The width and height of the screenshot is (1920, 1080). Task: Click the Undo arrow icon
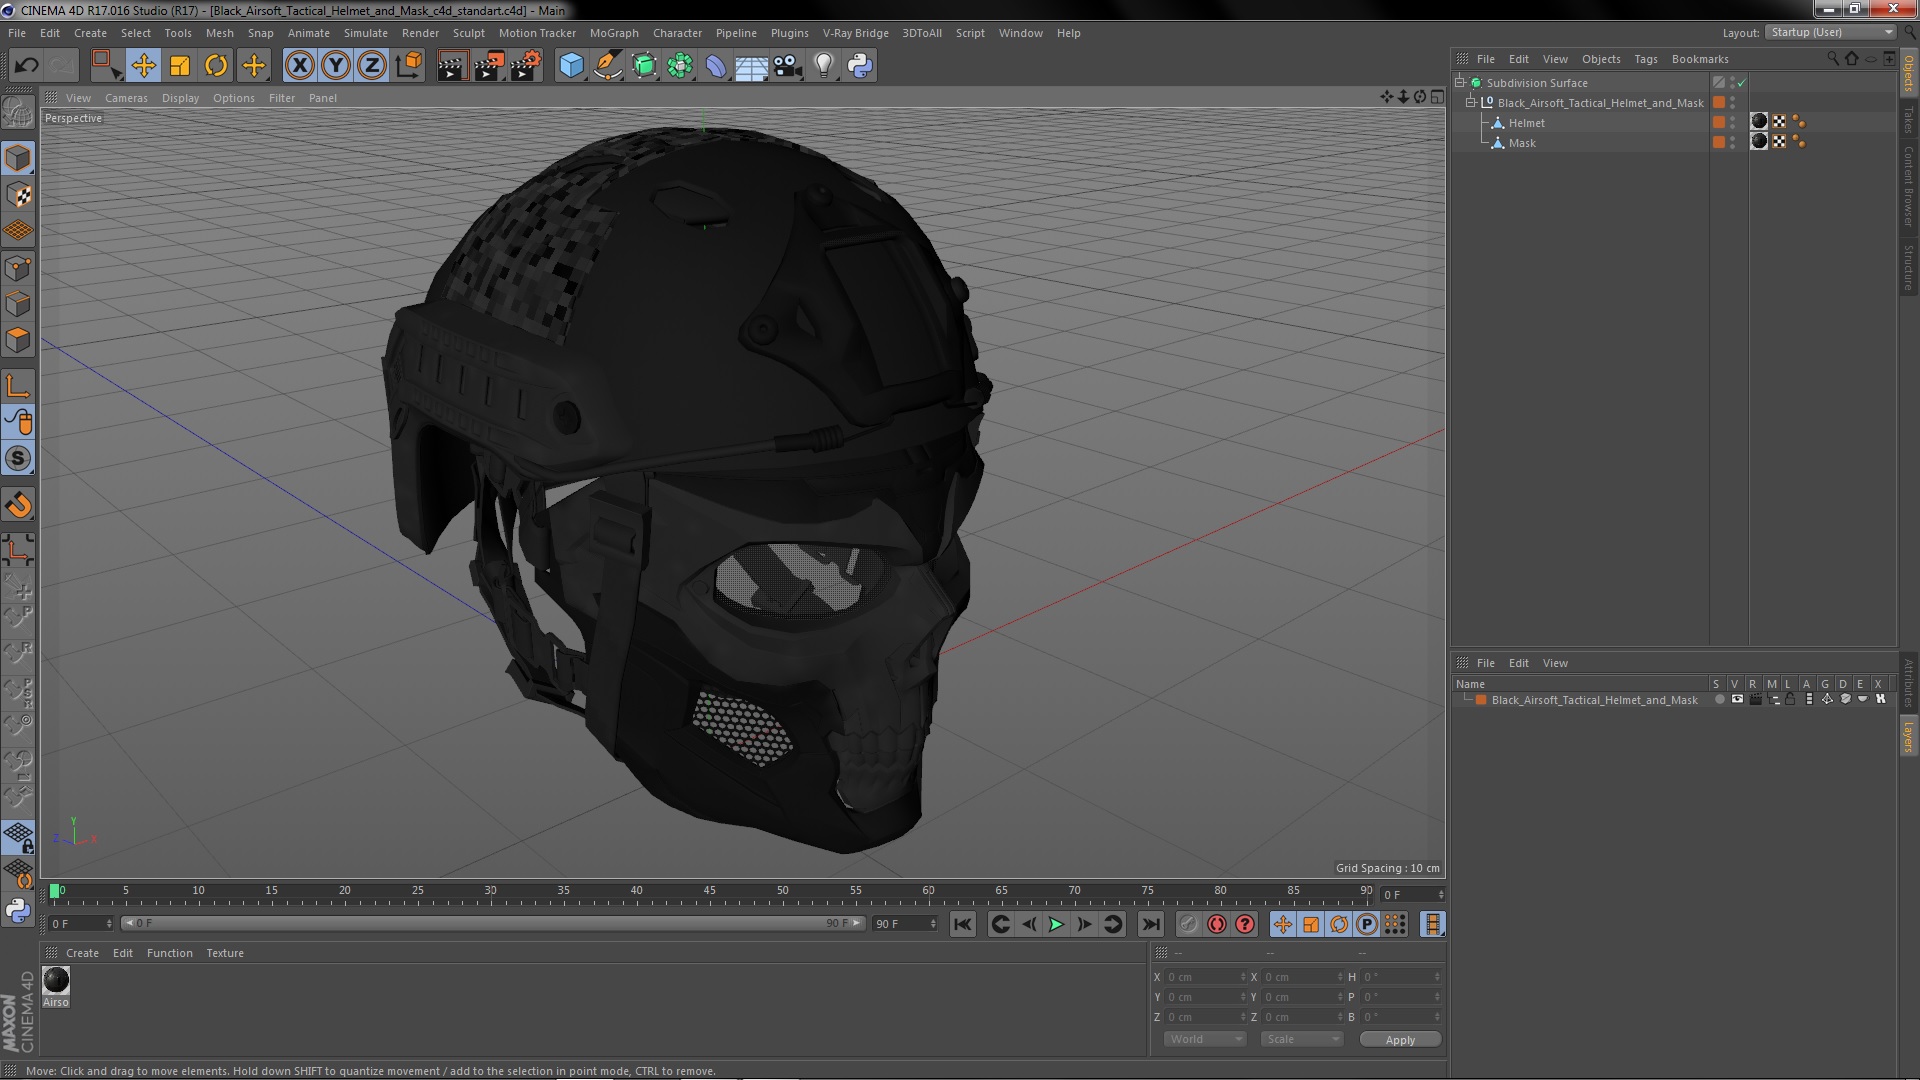[x=26, y=66]
